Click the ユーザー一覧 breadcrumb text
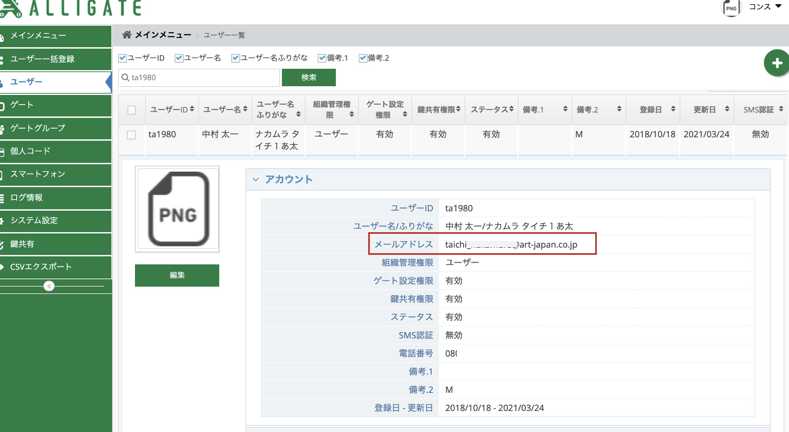Image resolution: width=789 pixels, height=432 pixels. (x=224, y=35)
